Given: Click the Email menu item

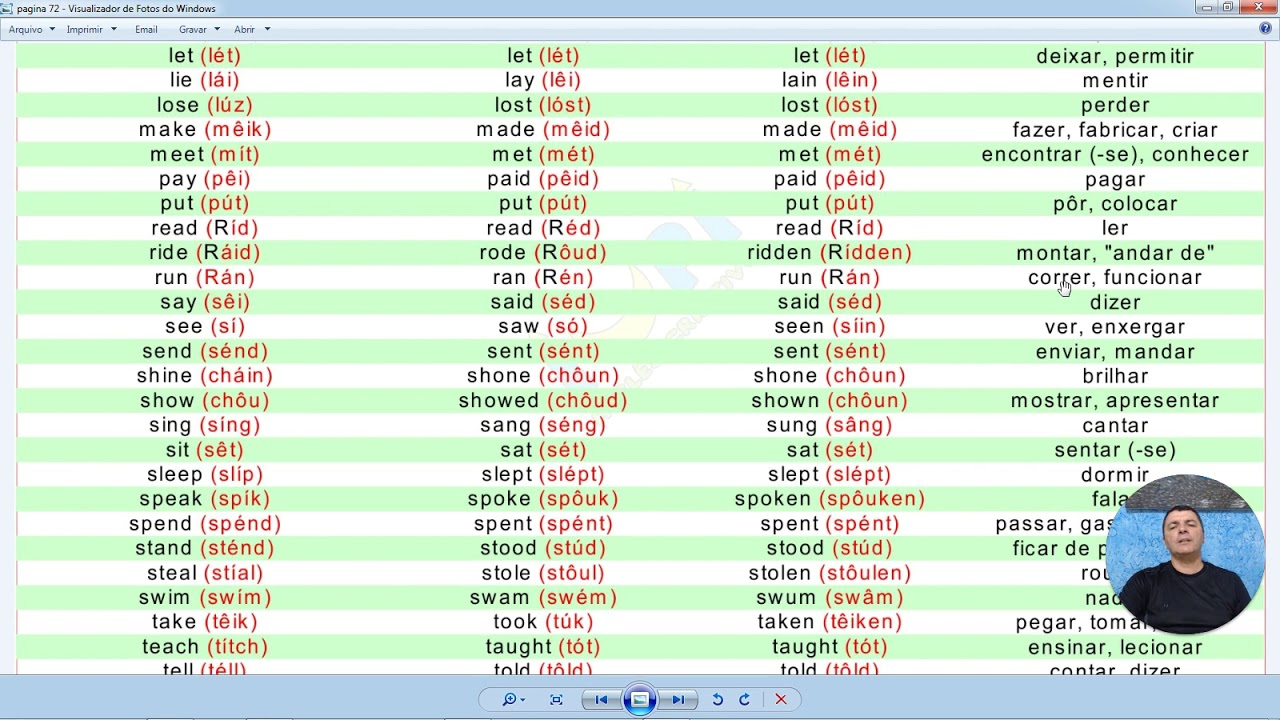Looking at the screenshot, I should pyautogui.click(x=146, y=30).
